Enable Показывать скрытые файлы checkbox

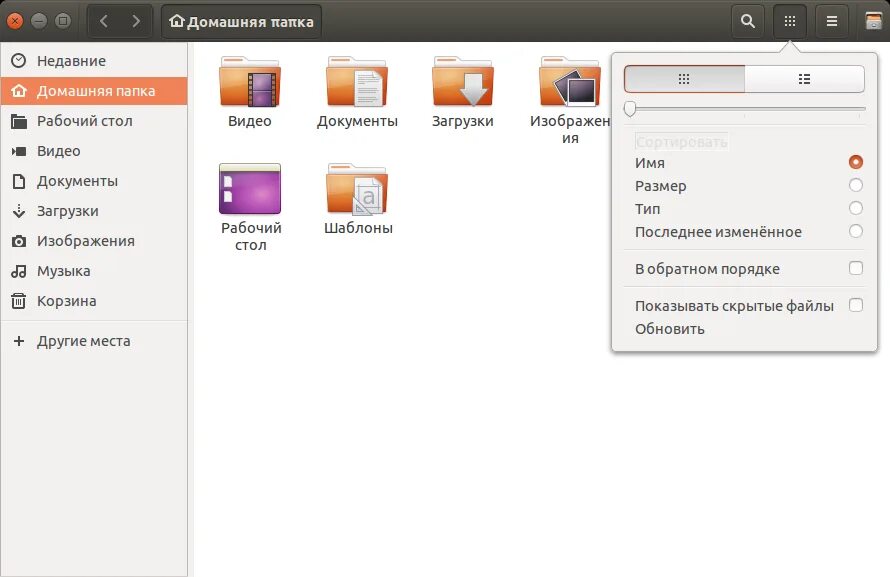click(x=855, y=305)
